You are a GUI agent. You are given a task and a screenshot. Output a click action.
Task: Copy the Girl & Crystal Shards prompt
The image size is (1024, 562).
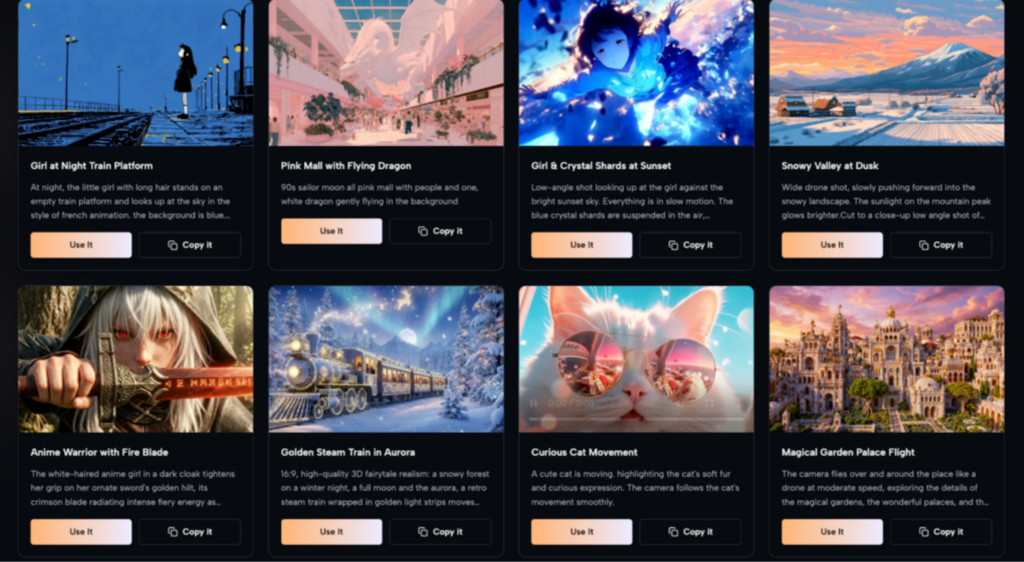[690, 245]
